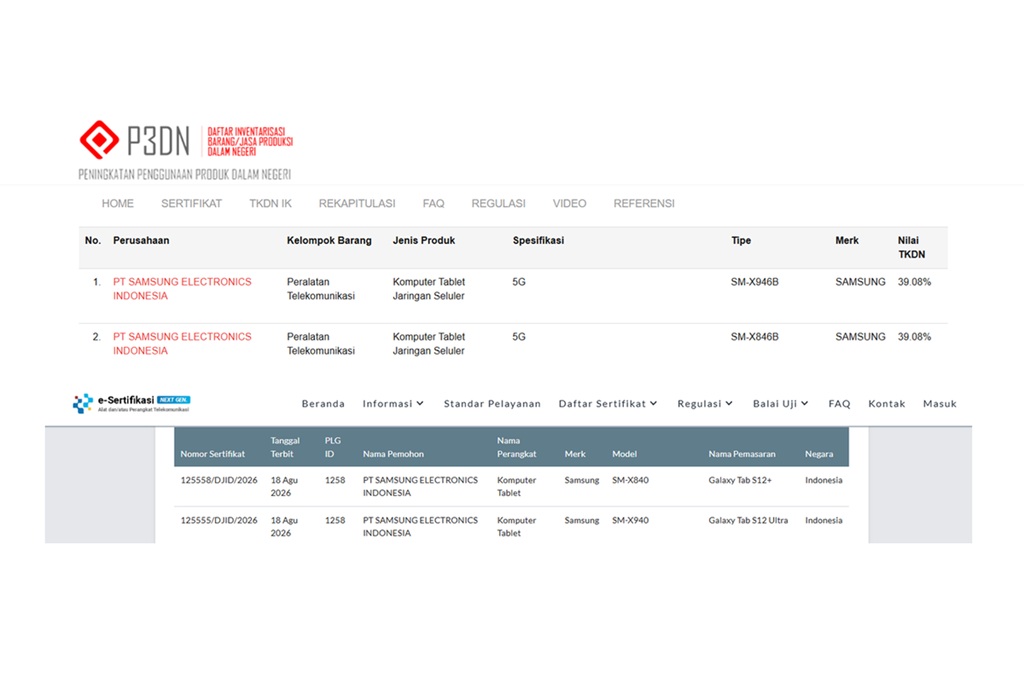Open the REGULASI menu in P3DN navigation
Screen dimensions: 1024x682
tap(498, 204)
